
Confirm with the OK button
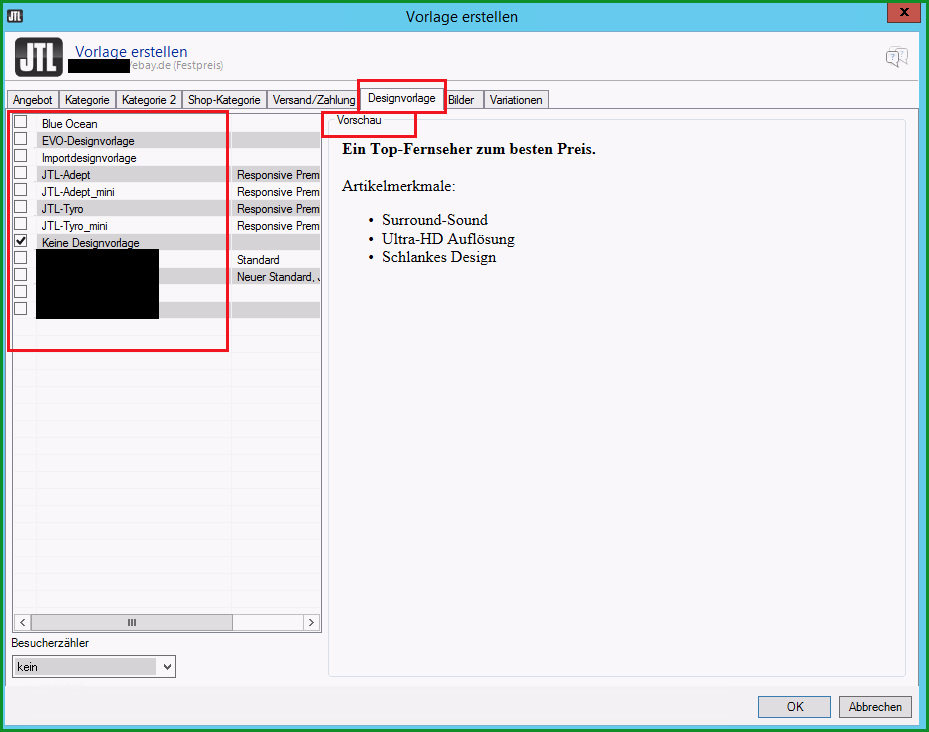(x=795, y=707)
